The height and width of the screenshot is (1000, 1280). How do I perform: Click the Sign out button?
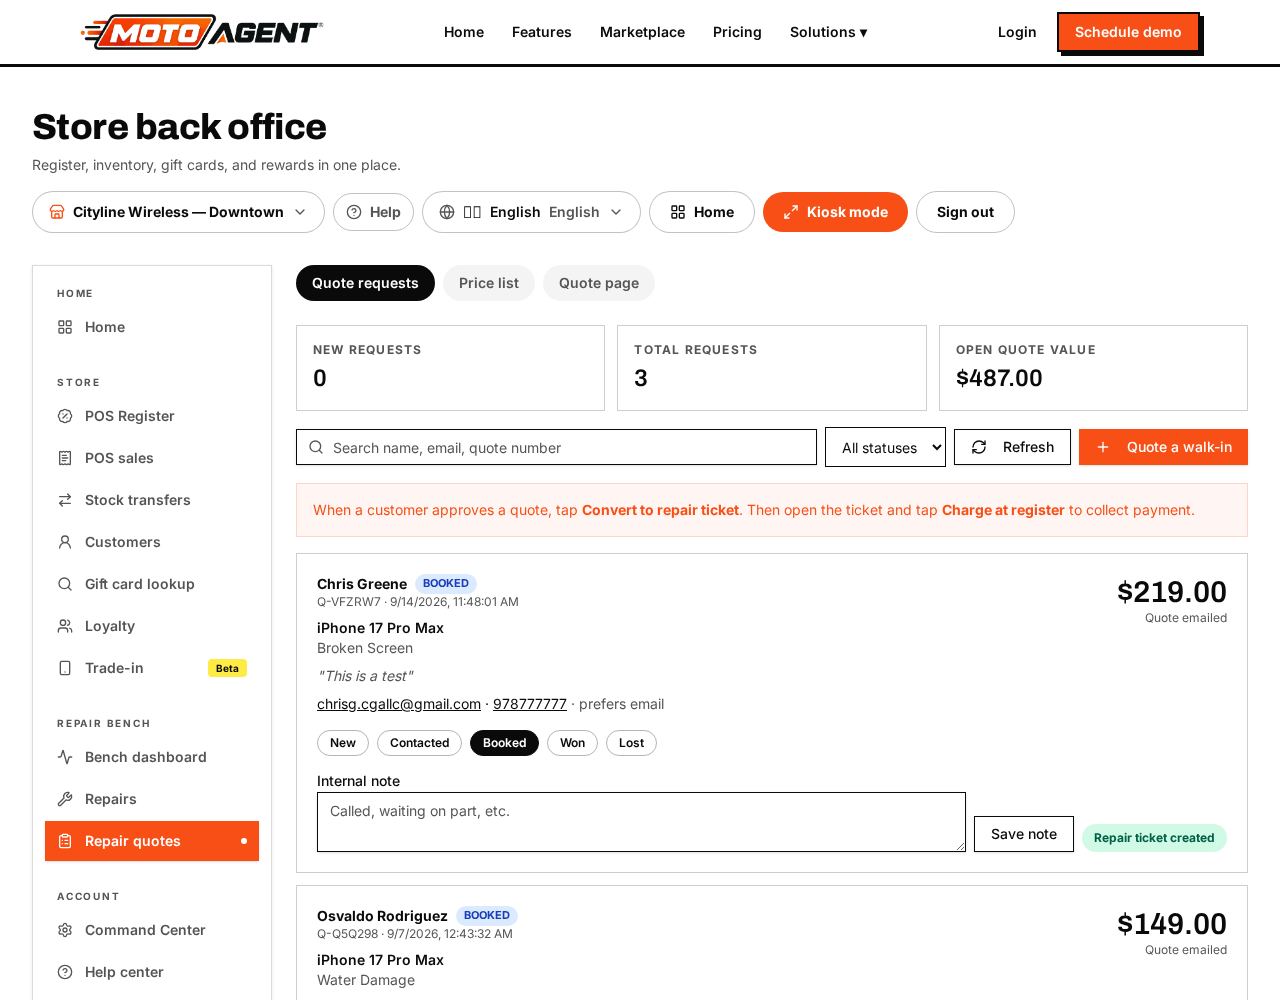pos(965,212)
